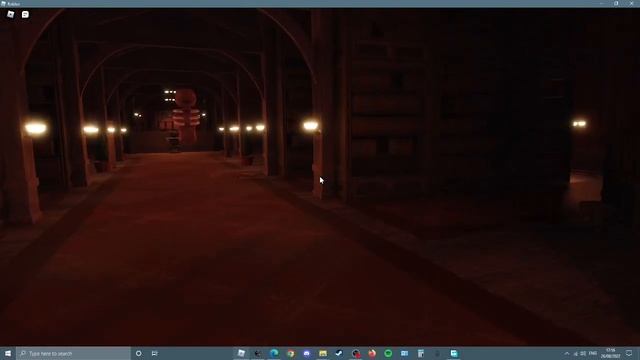Open Steam from the taskbar
Image resolution: width=640 pixels, height=360 pixels.
click(339, 353)
